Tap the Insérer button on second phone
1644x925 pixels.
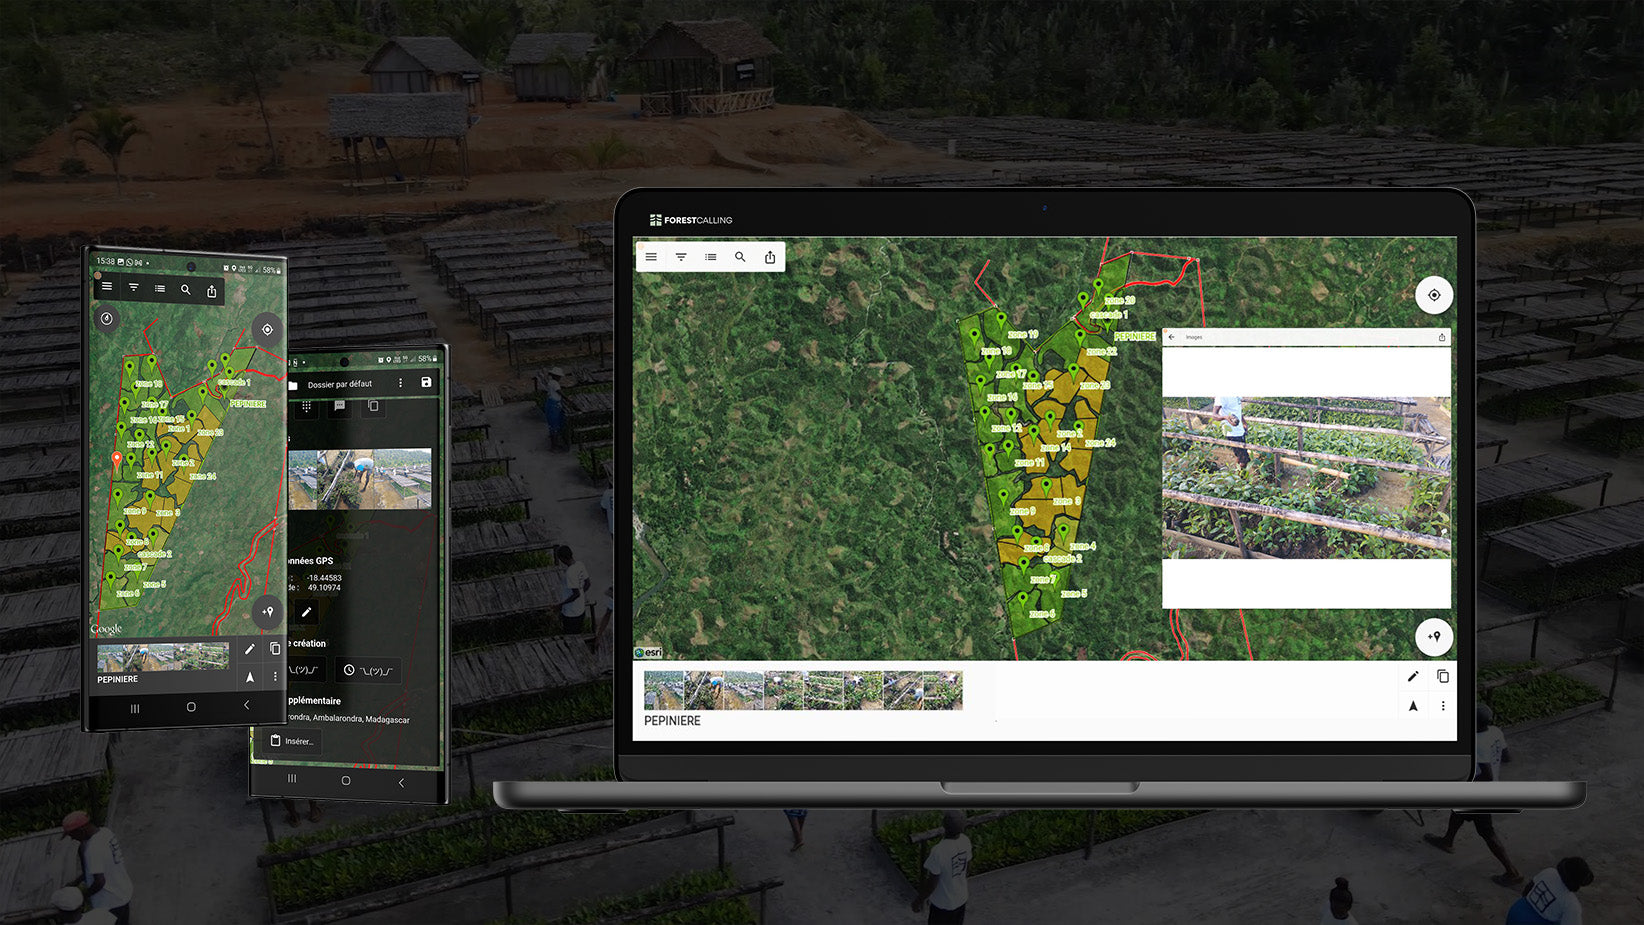(x=292, y=741)
